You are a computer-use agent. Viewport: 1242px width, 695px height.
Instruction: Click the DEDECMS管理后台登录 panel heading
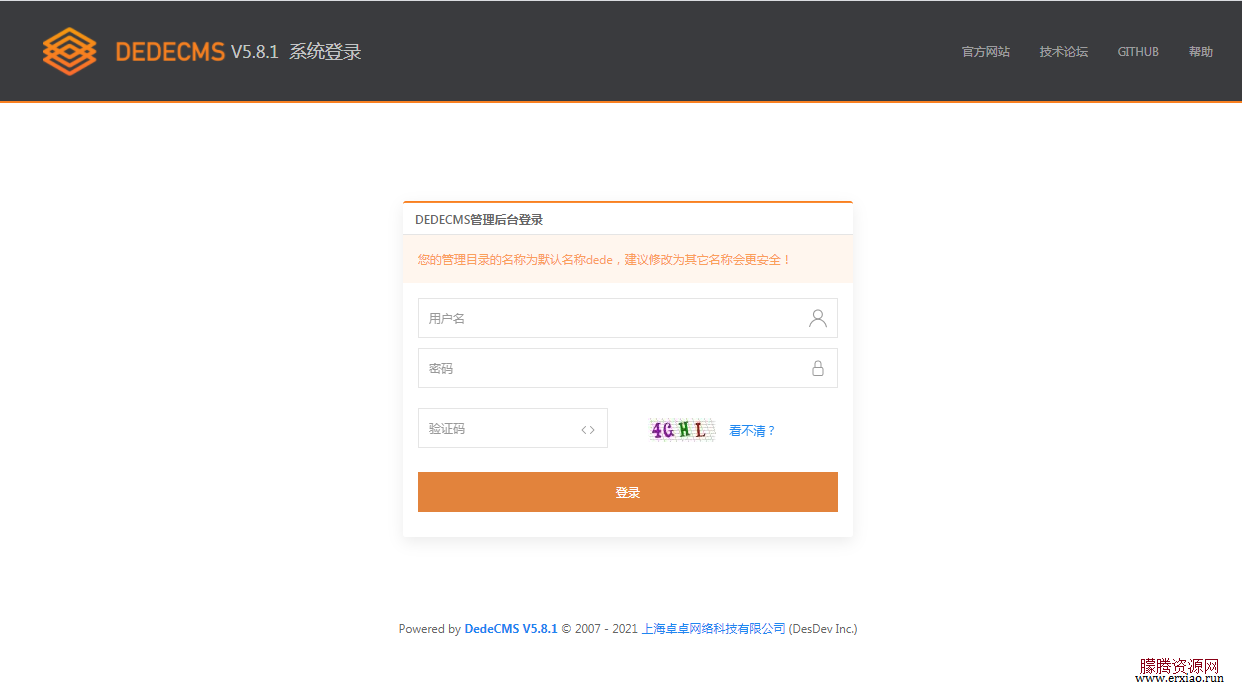click(479, 220)
